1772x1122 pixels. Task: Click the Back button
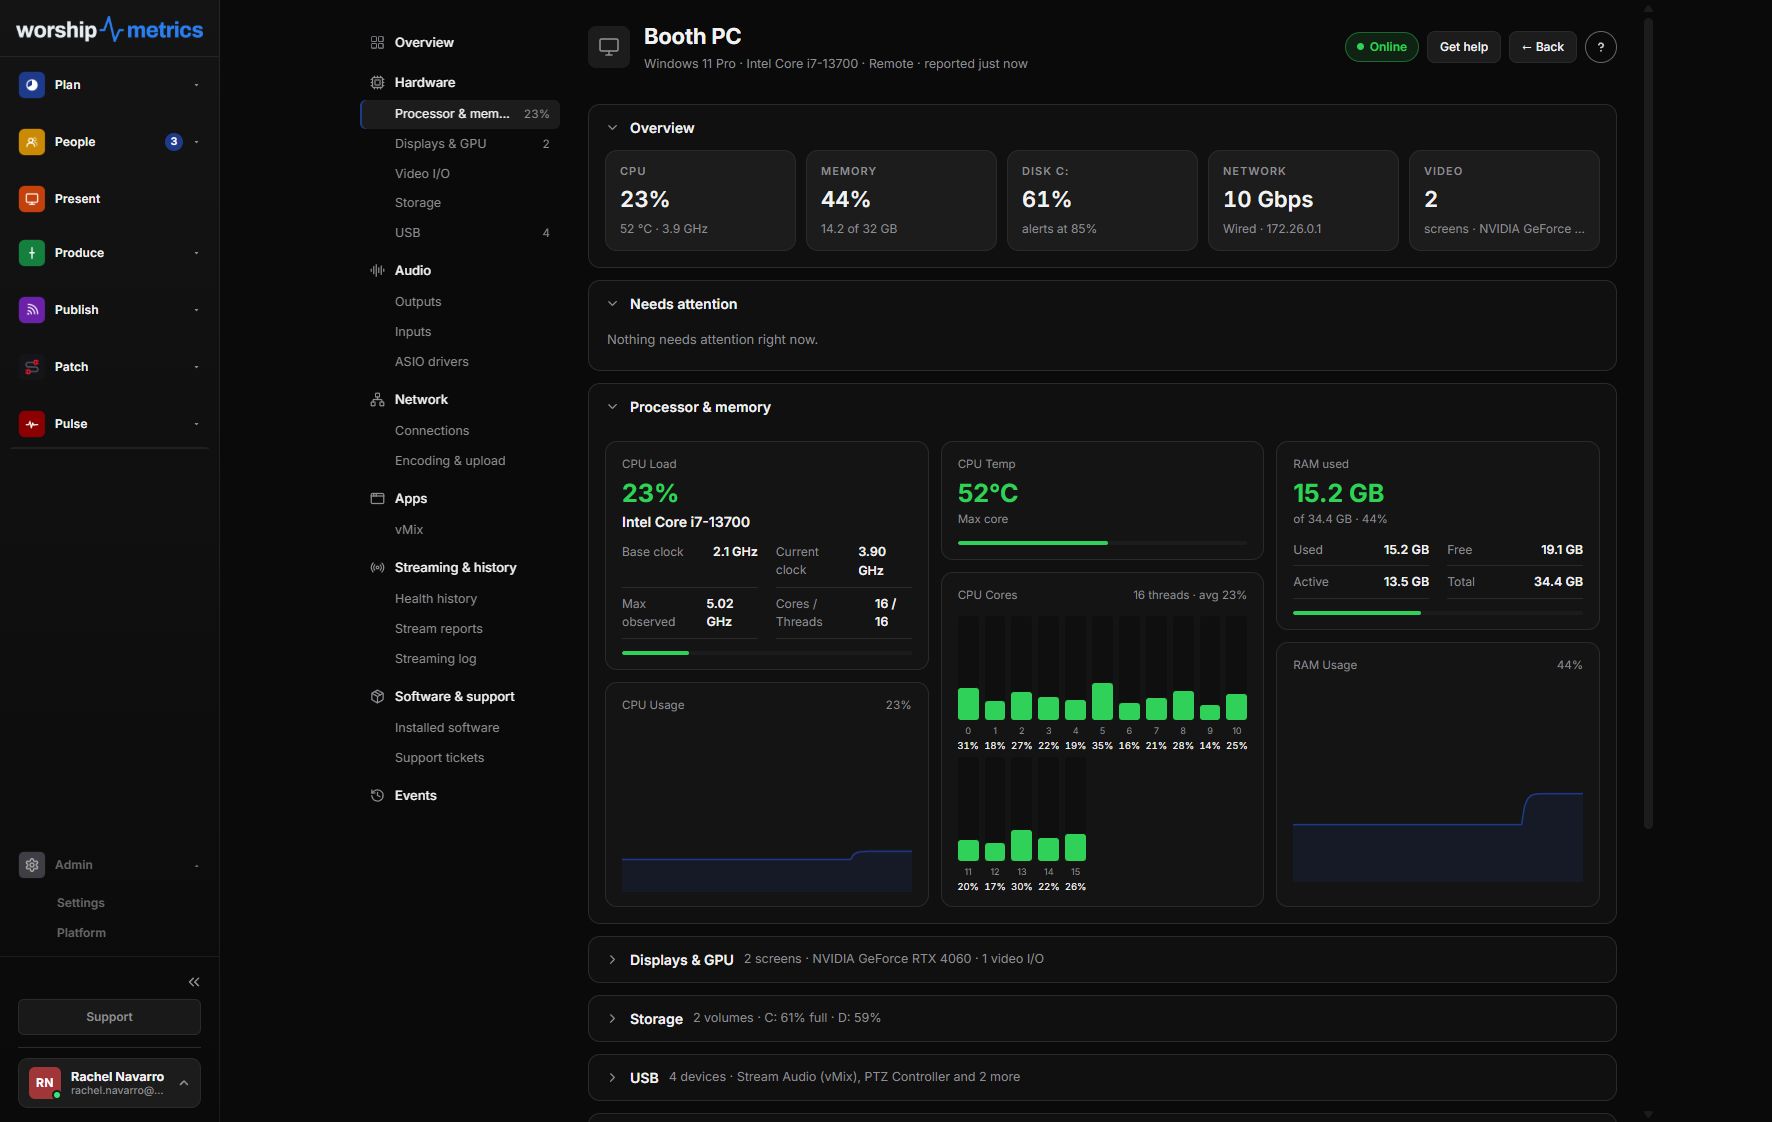[1543, 47]
